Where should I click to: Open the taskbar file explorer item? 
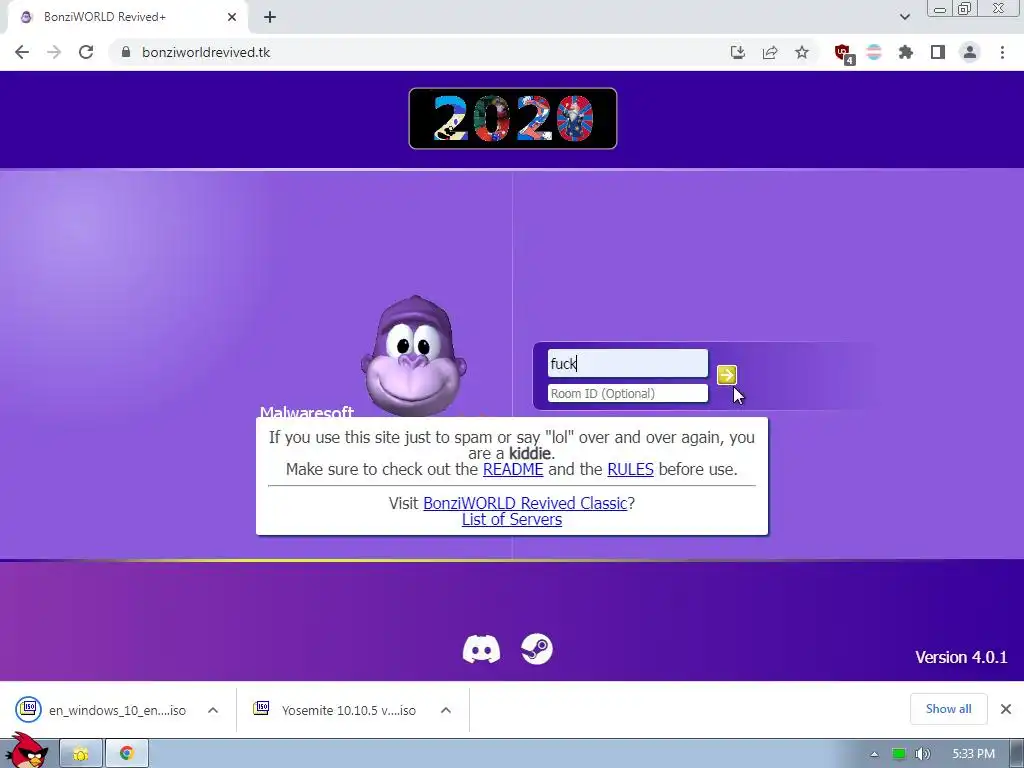pos(81,754)
